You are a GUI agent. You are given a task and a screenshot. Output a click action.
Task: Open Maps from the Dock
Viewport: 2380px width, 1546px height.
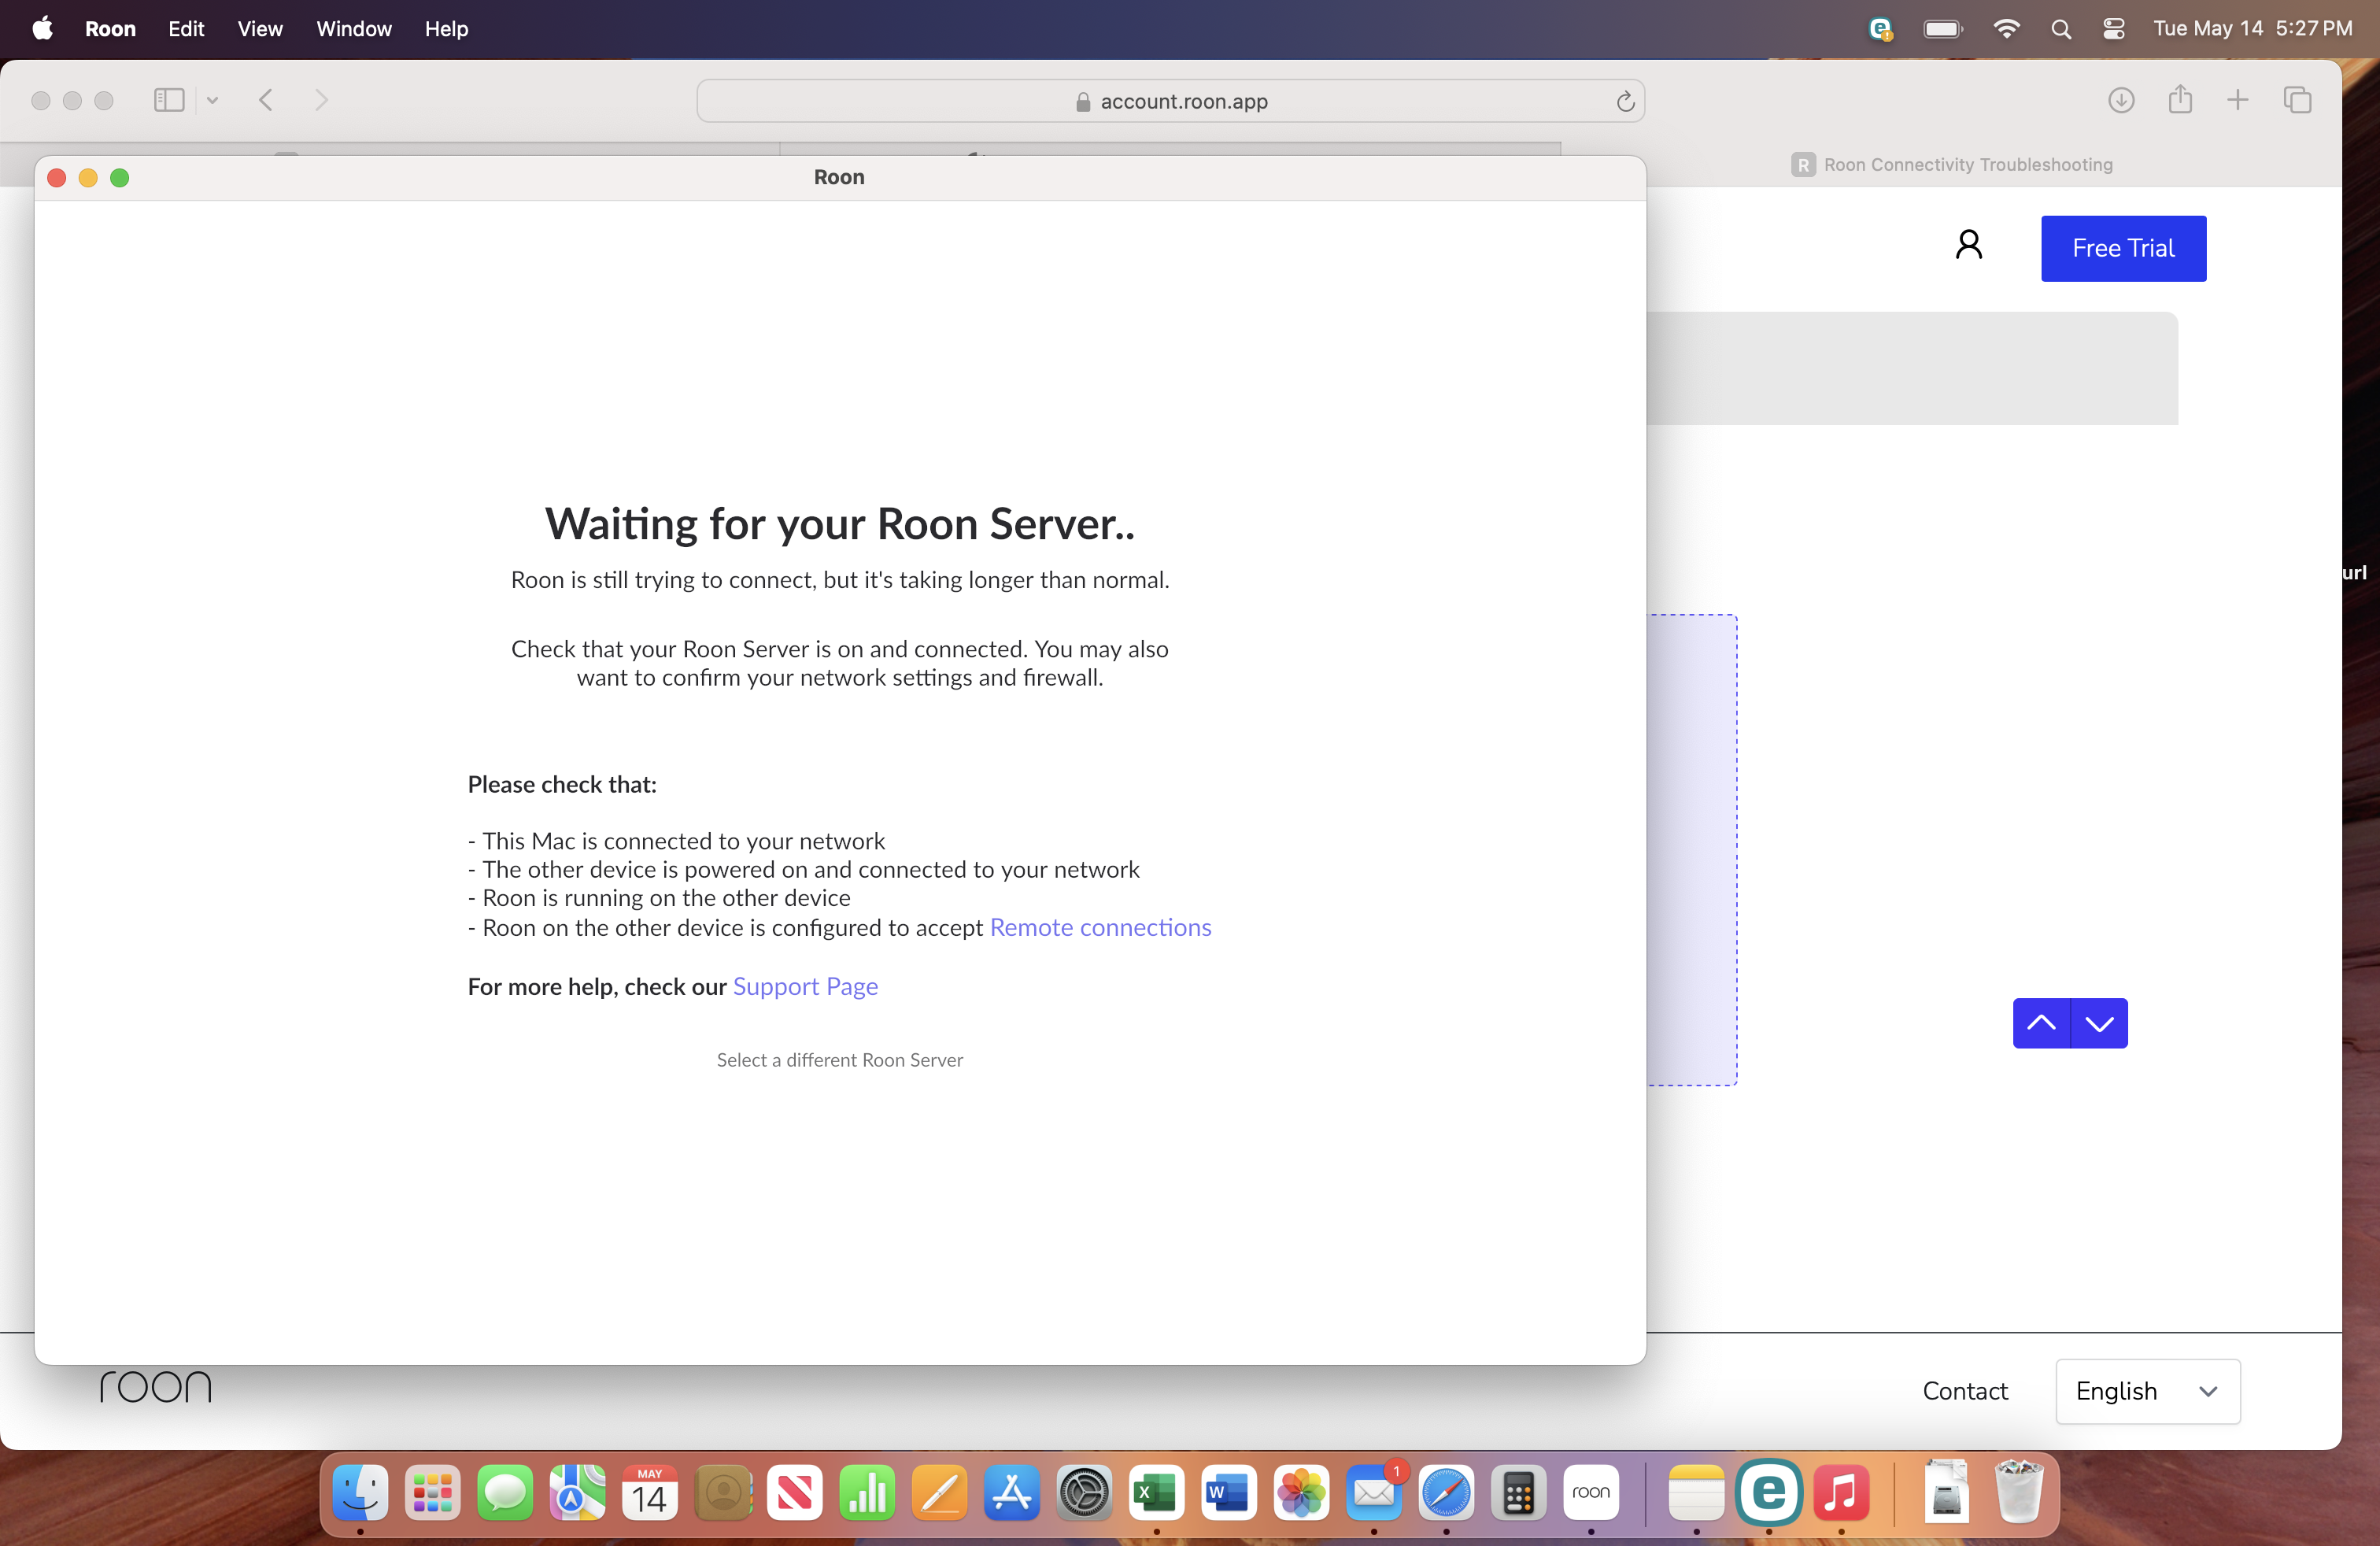577,1493
